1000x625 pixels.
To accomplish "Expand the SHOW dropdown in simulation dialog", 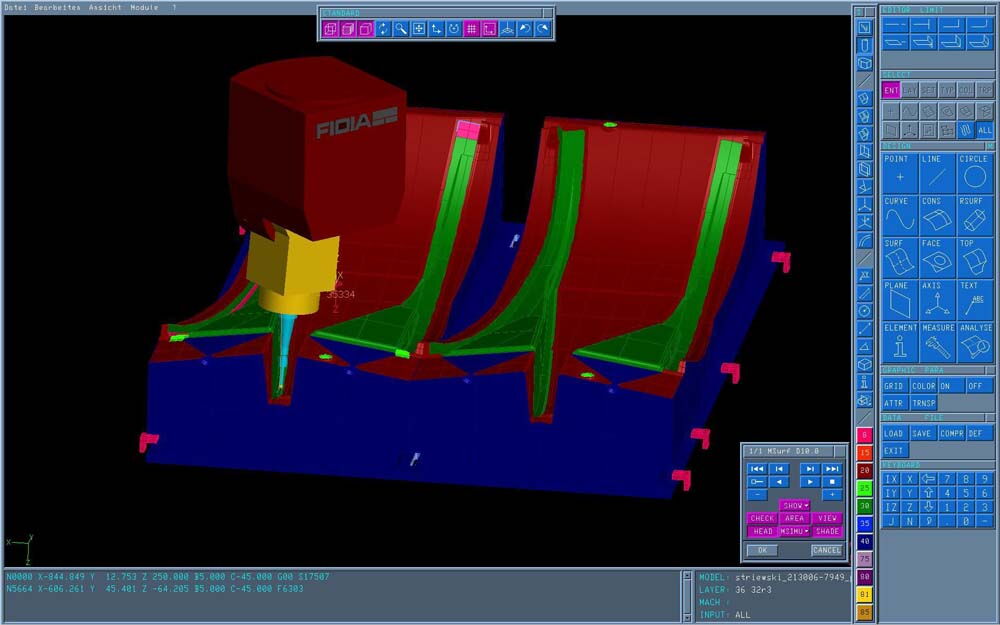I will (795, 506).
